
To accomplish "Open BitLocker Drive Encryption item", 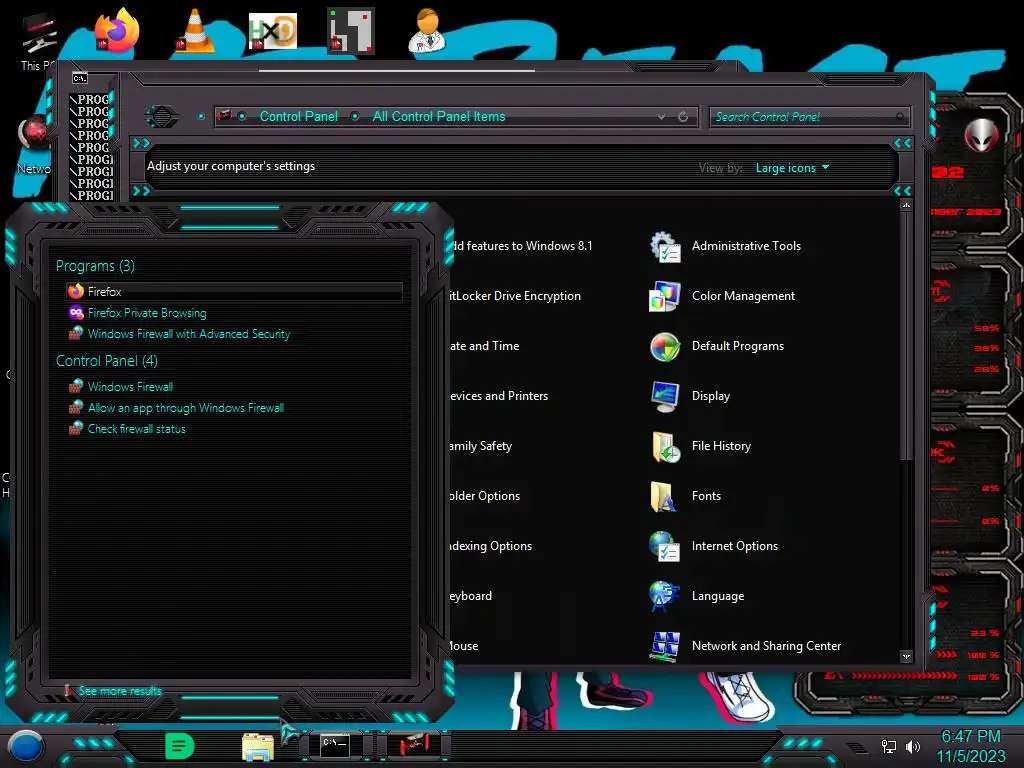I will [515, 296].
